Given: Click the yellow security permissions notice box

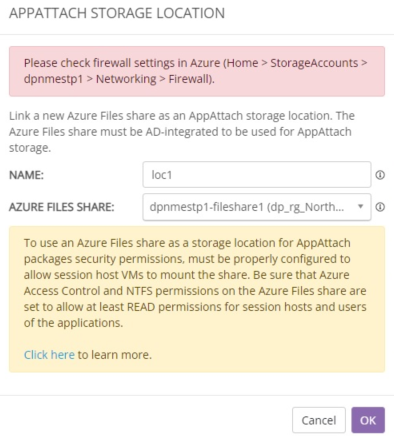Looking at the screenshot, I should pos(197,299).
